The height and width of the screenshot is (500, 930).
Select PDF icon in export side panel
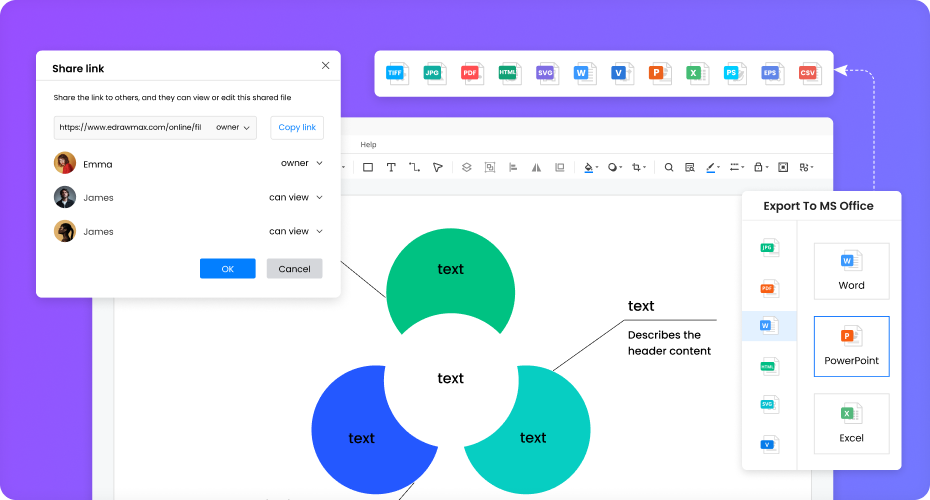click(768, 288)
